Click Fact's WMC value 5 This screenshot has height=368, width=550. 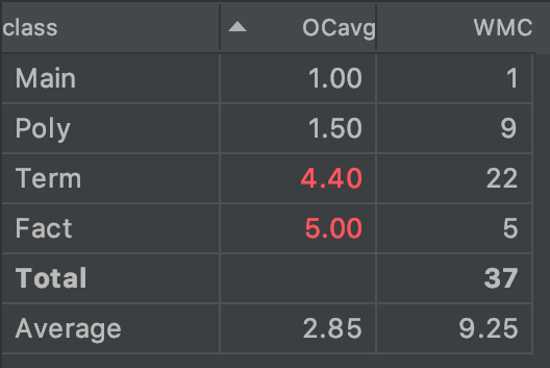click(510, 228)
